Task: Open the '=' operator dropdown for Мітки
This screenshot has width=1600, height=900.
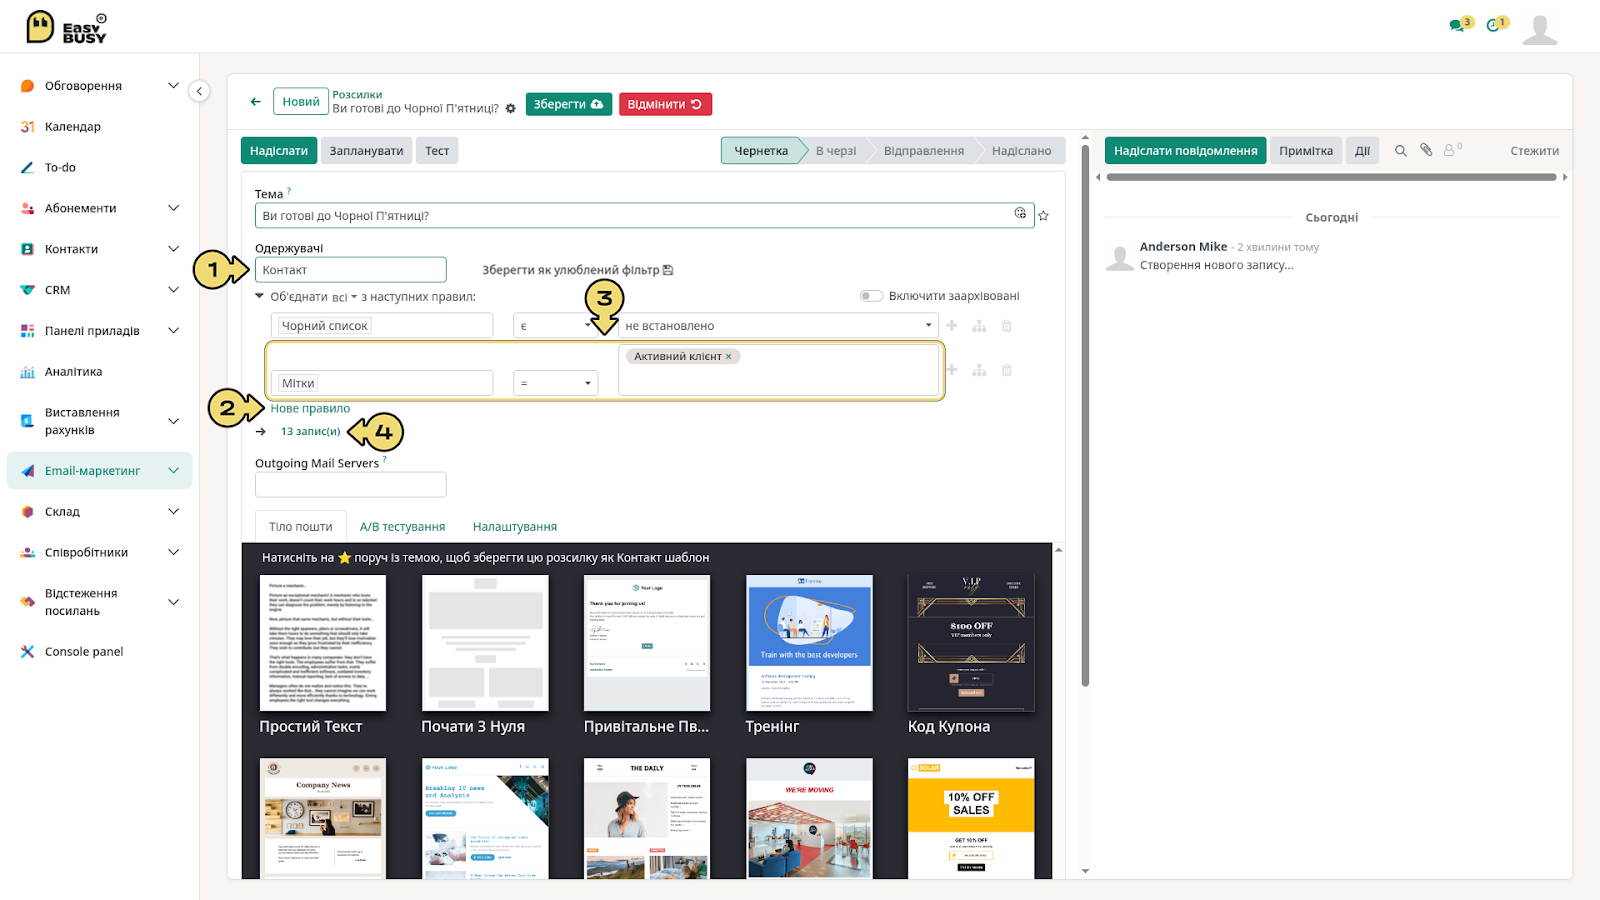Action: [x=556, y=383]
